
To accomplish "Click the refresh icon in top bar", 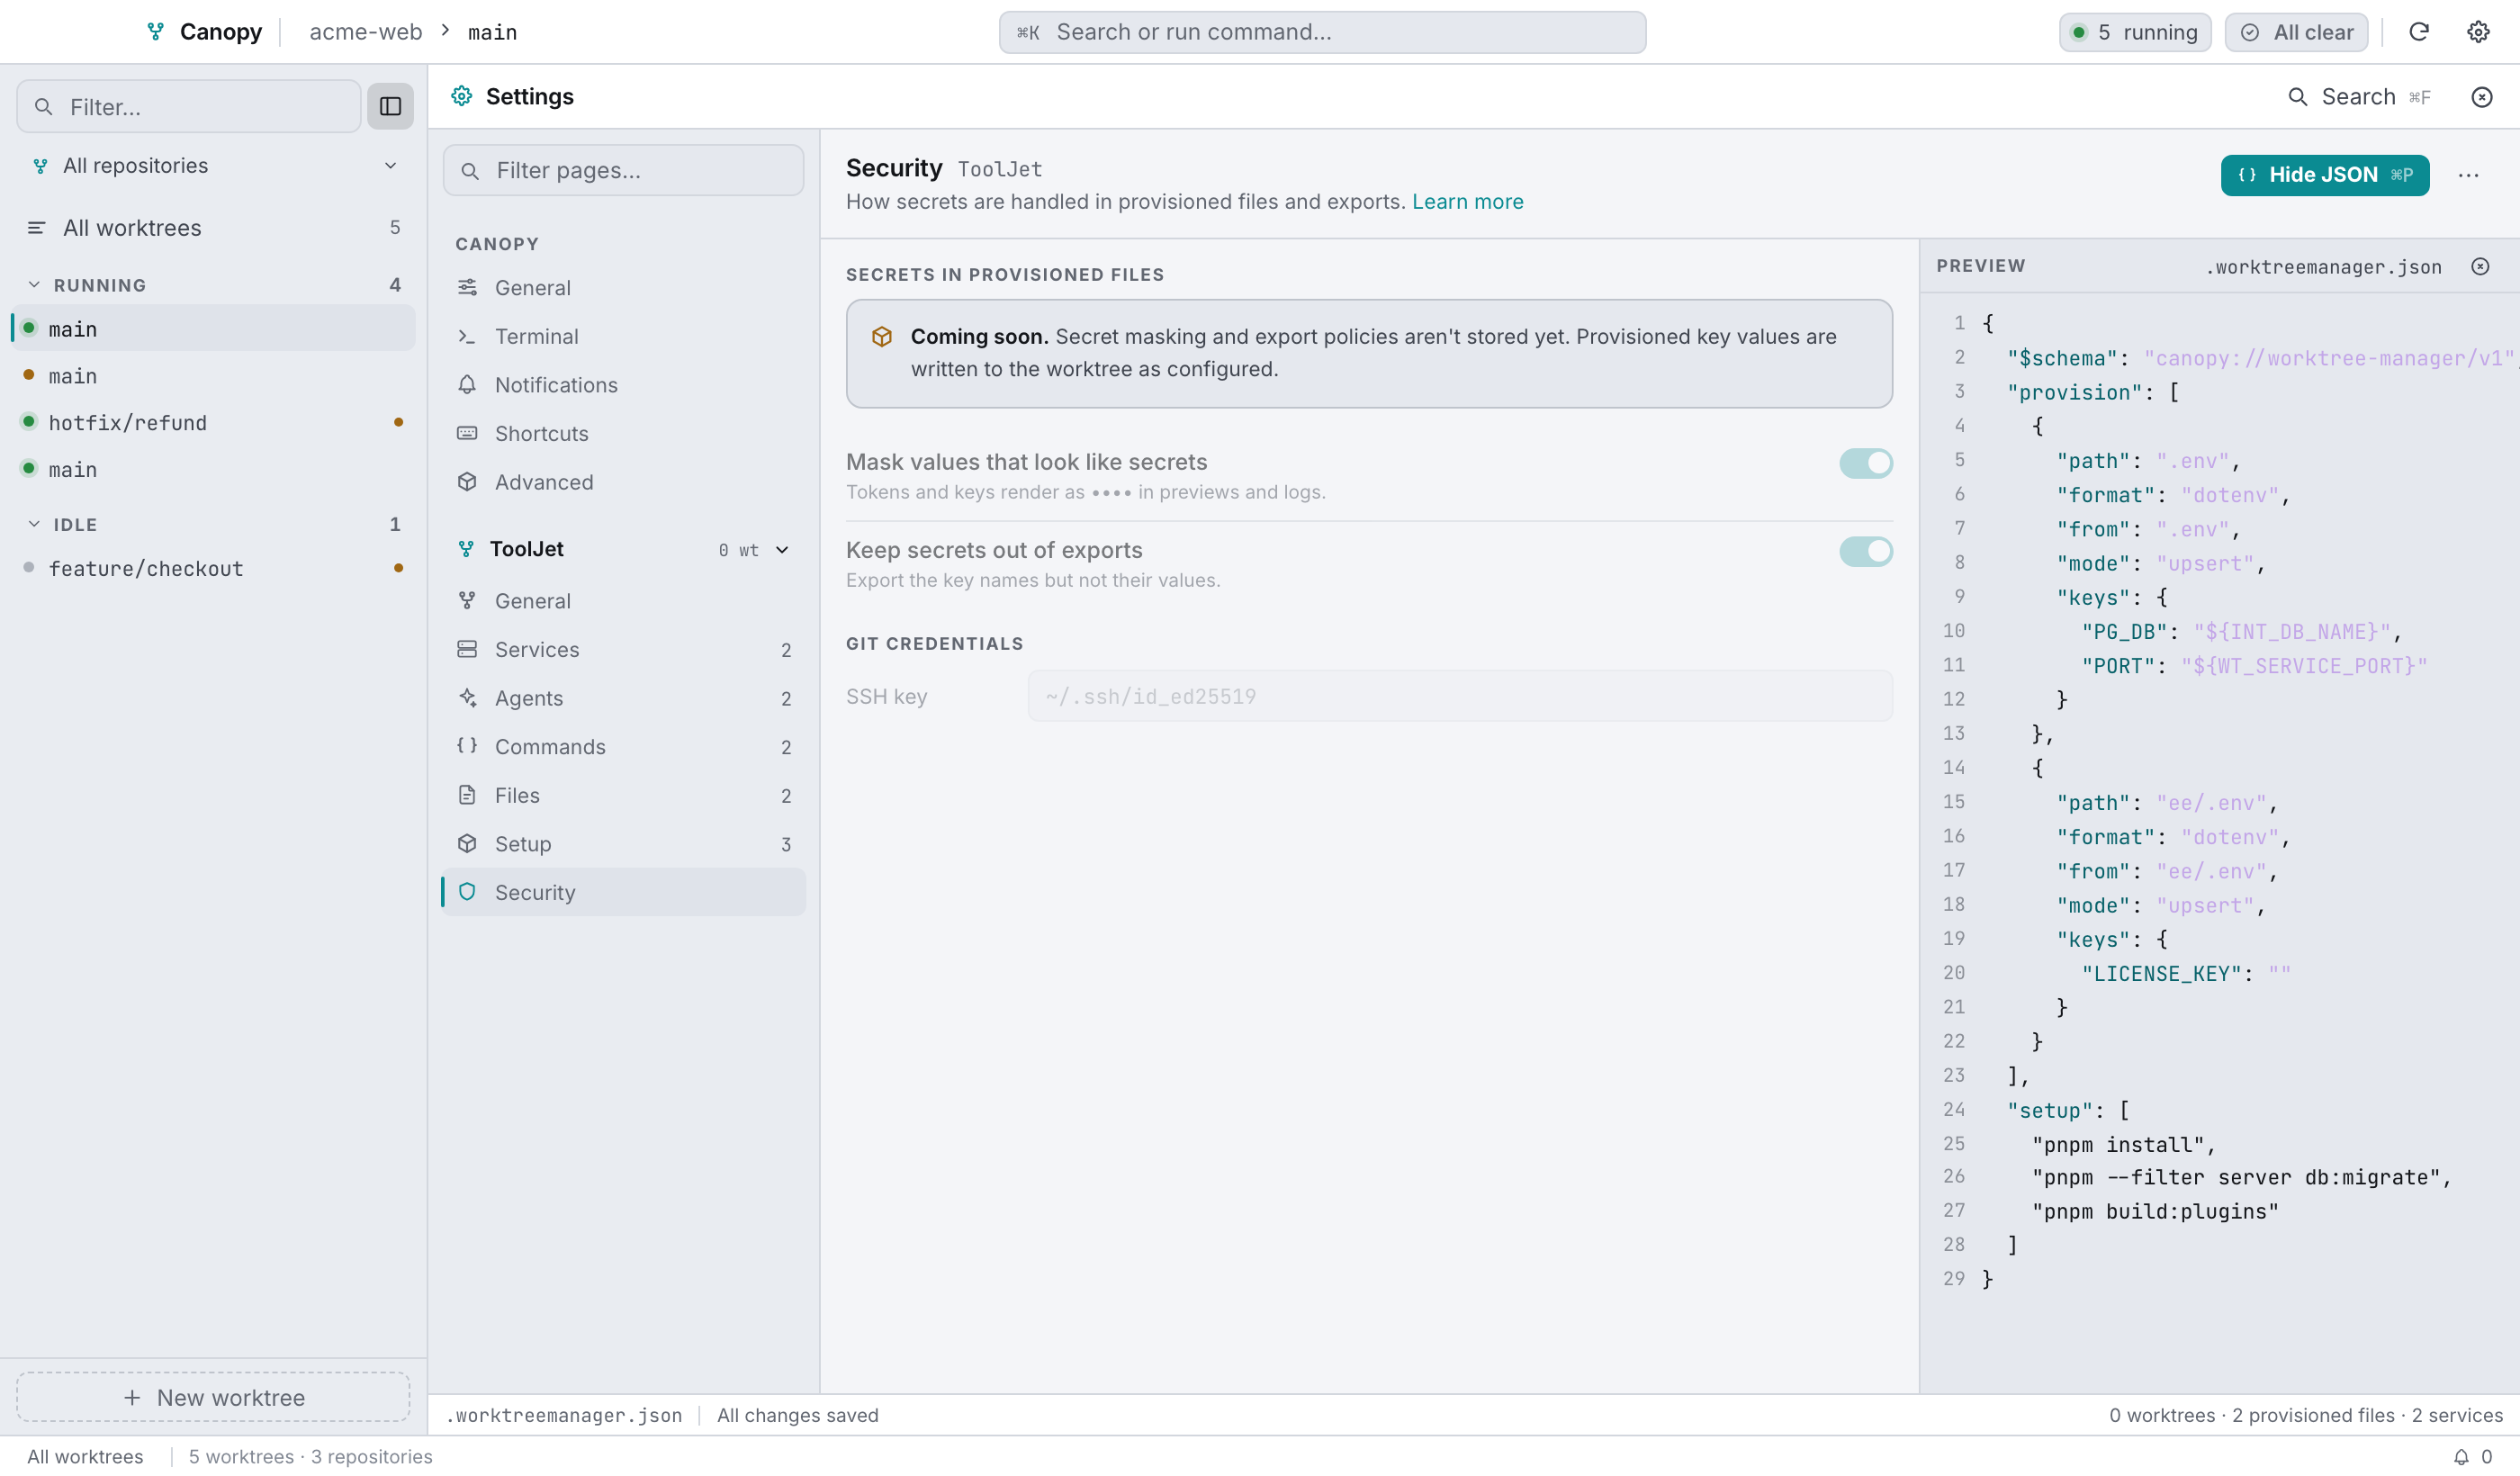I will [x=2418, y=32].
